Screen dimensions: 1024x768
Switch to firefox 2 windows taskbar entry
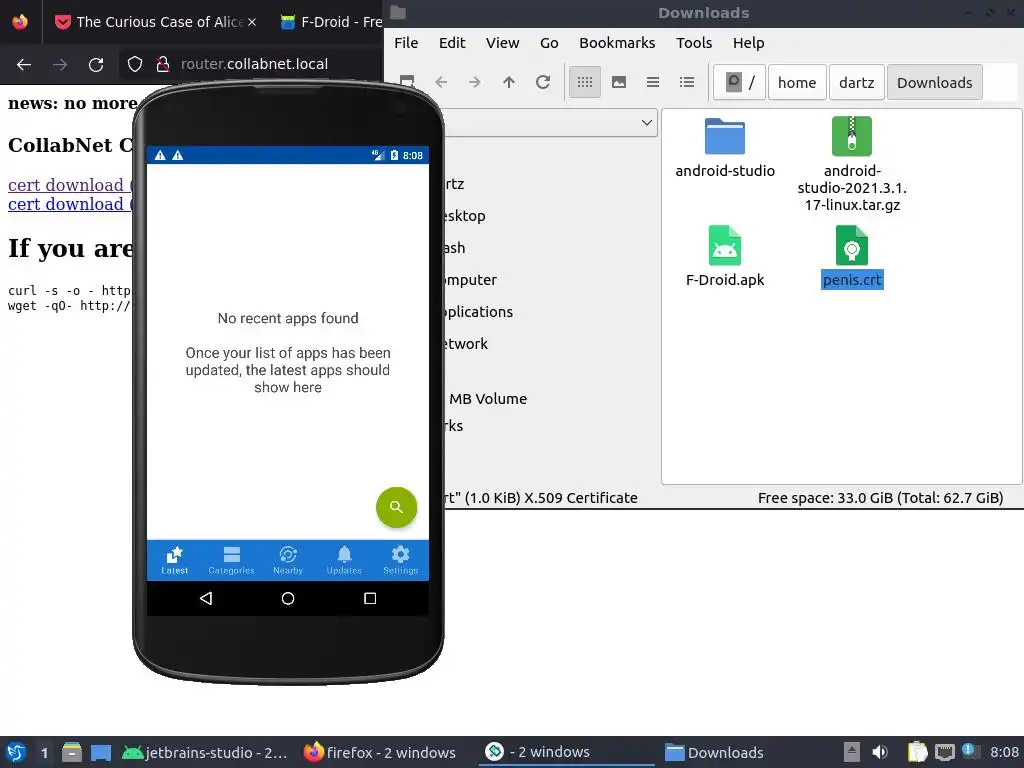[x=380, y=752]
